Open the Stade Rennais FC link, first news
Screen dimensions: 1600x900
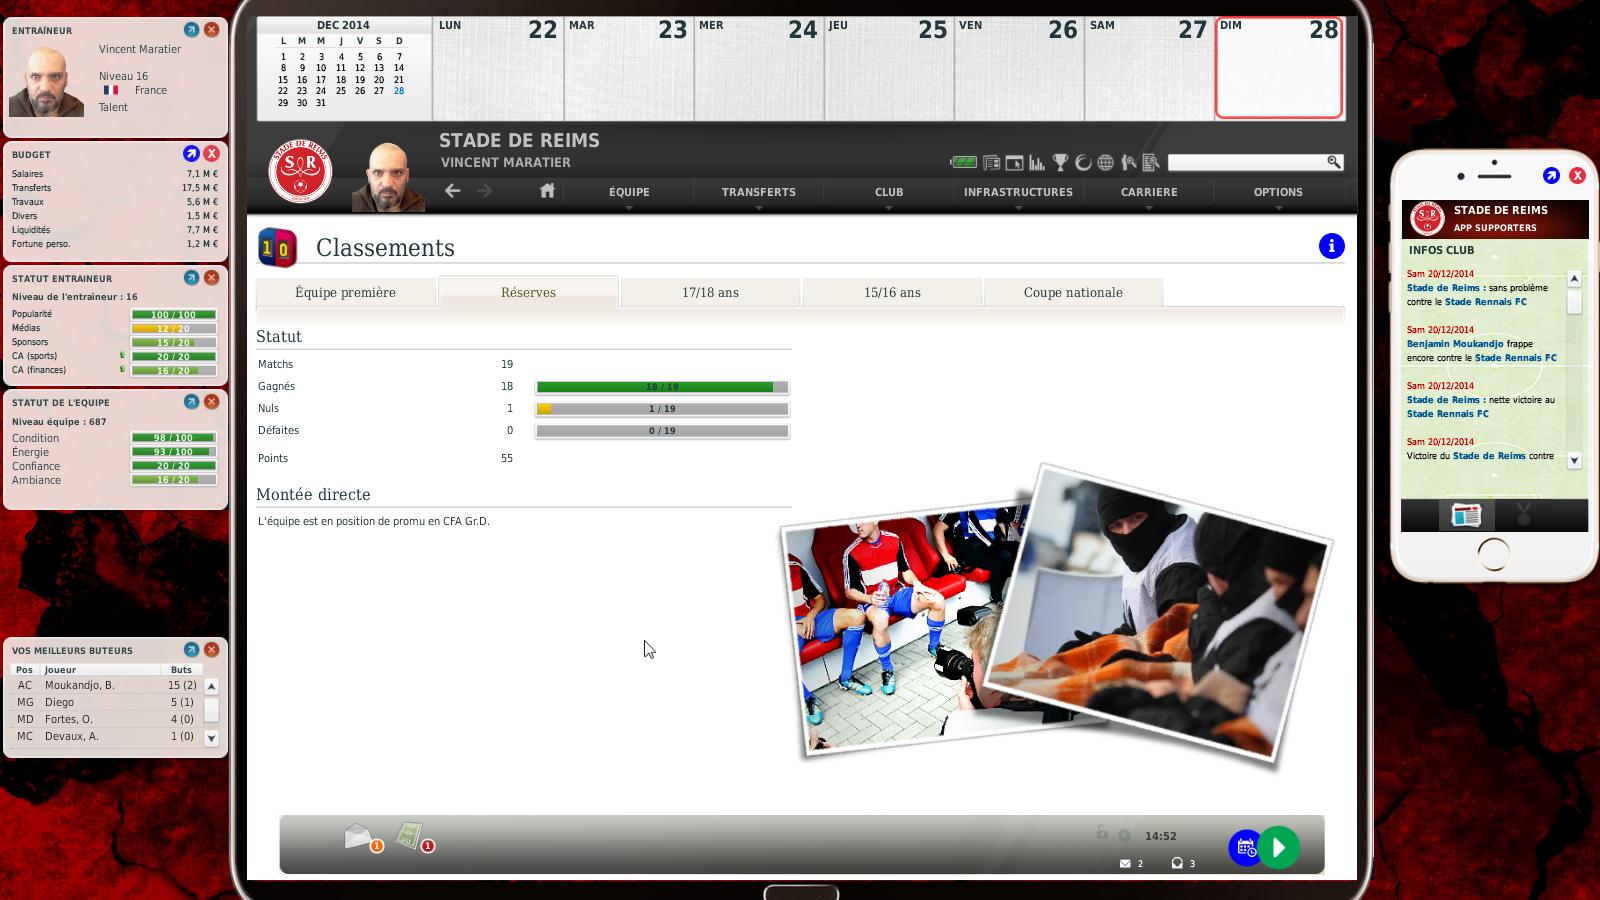1486,301
